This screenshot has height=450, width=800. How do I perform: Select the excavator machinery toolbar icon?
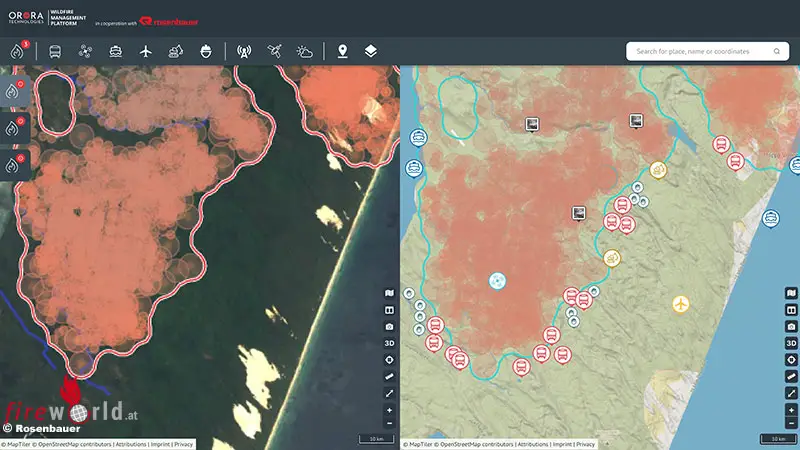[176, 51]
